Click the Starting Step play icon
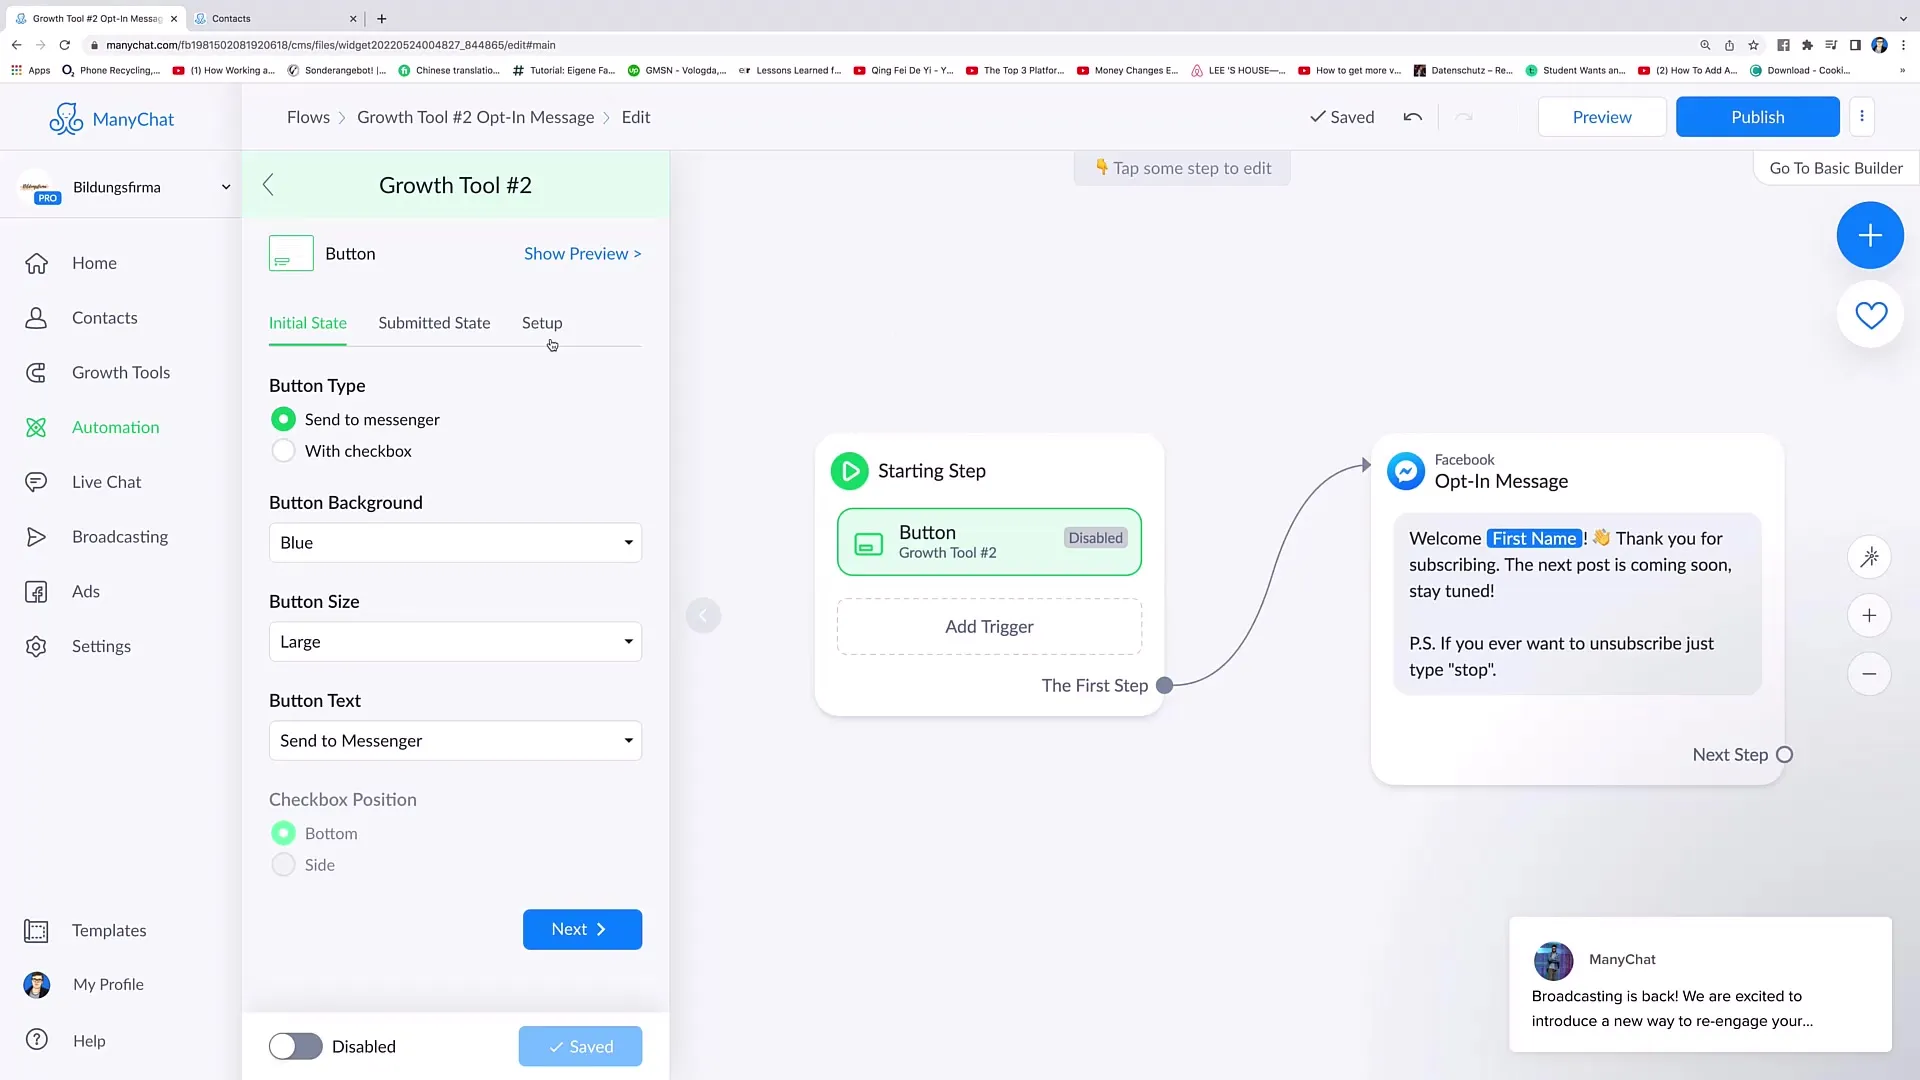Screen dimensions: 1920x1080 click(851, 471)
